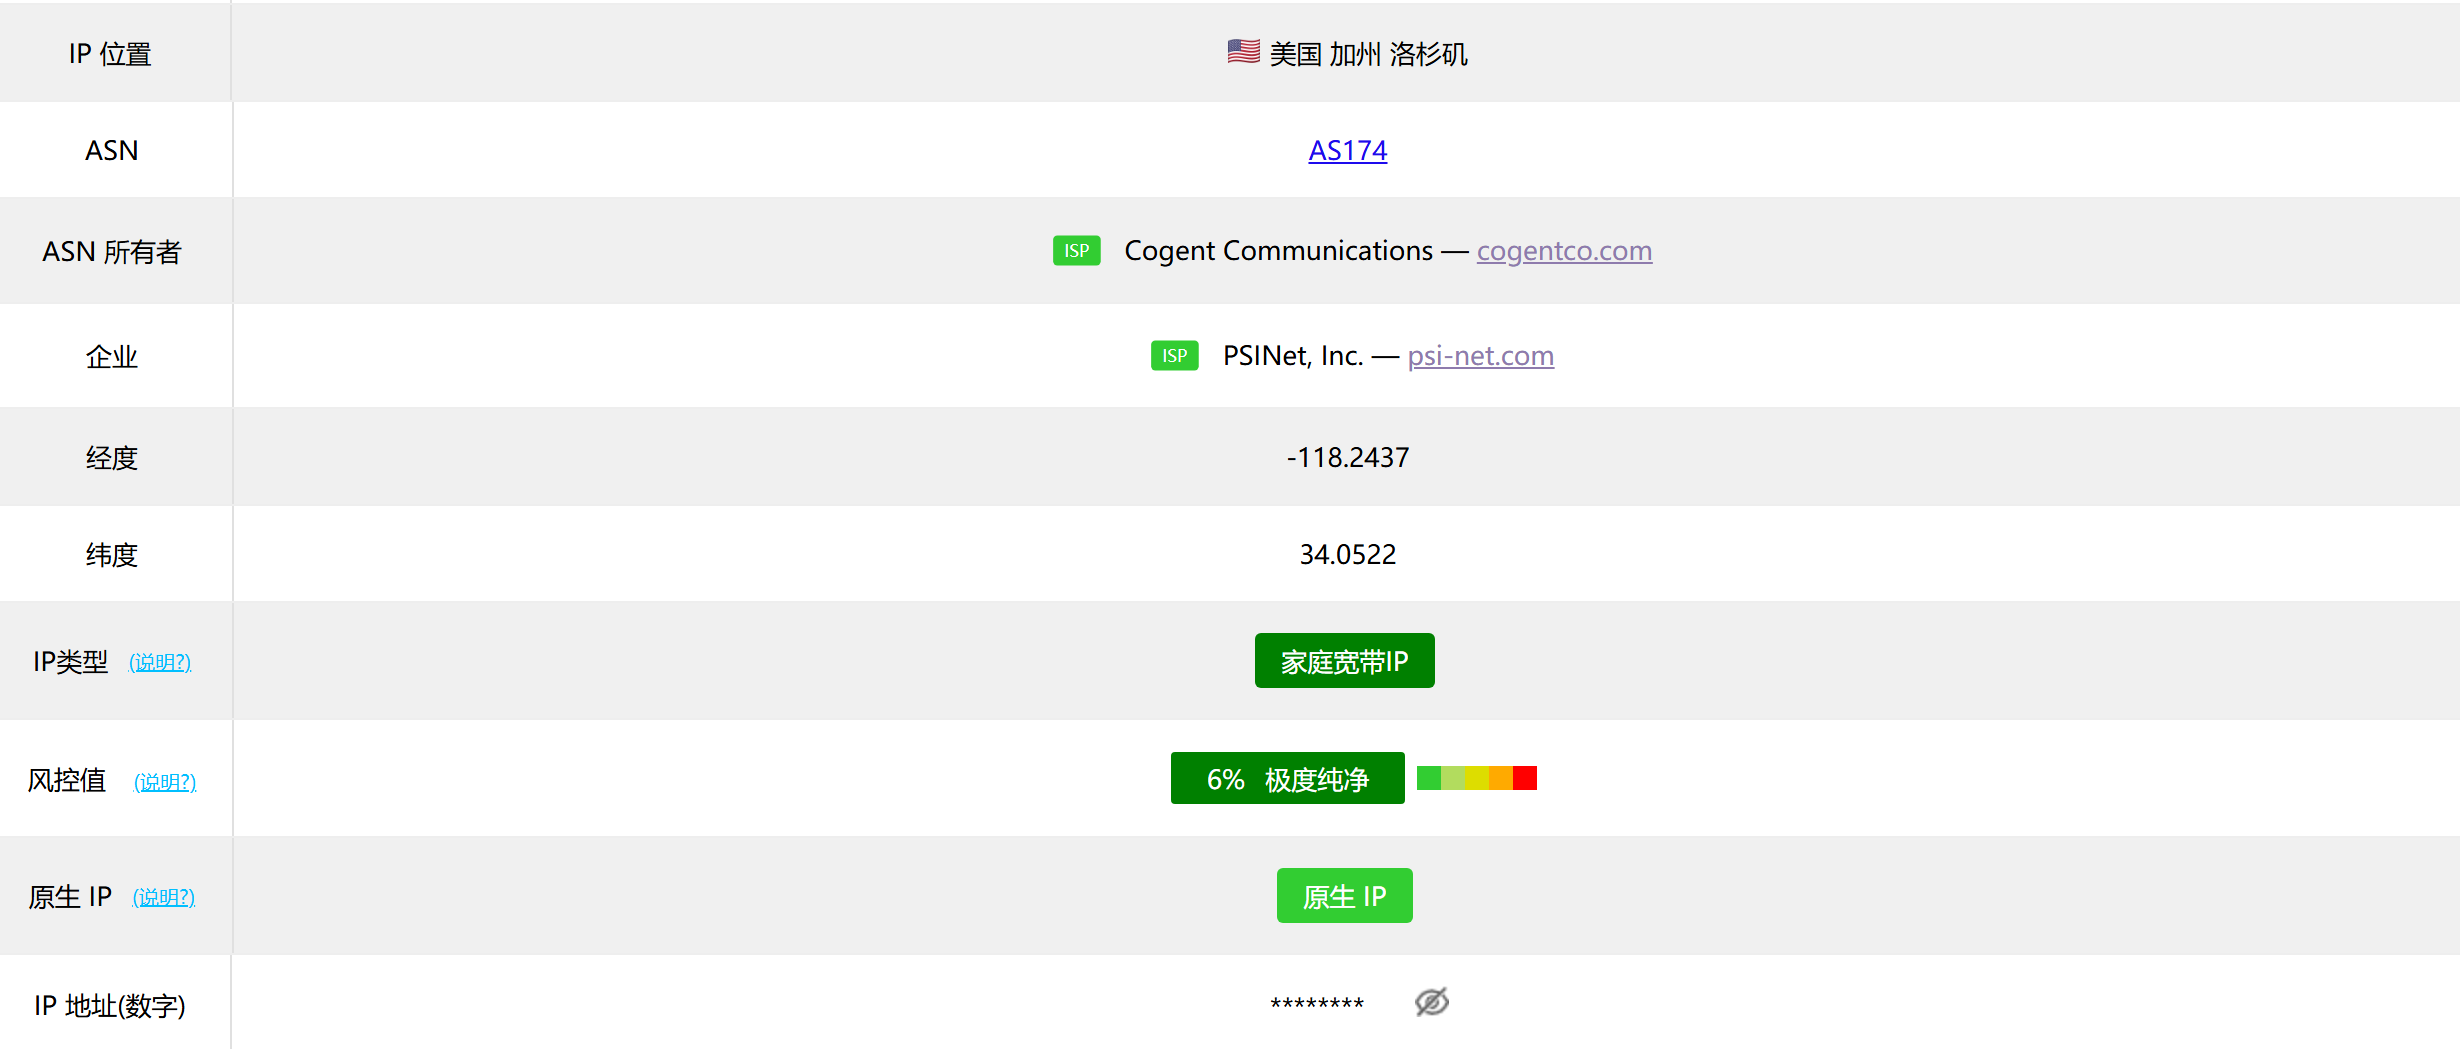Click the ASN 所有者 row label
2460x1049 pixels.
[x=111, y=252]
